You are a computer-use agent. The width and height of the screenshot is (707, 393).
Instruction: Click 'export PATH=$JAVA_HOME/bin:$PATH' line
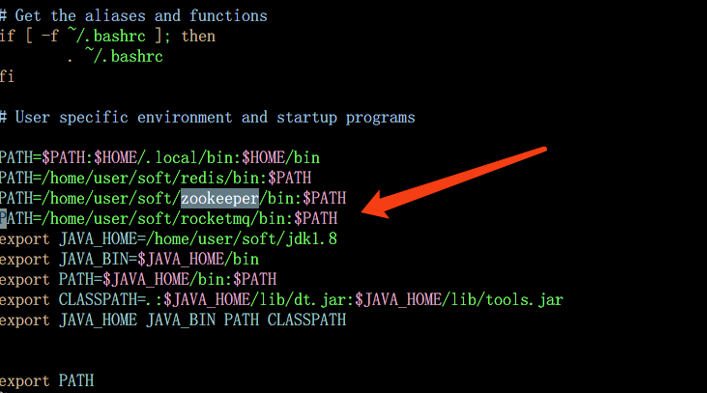click(x=138, y=279)
